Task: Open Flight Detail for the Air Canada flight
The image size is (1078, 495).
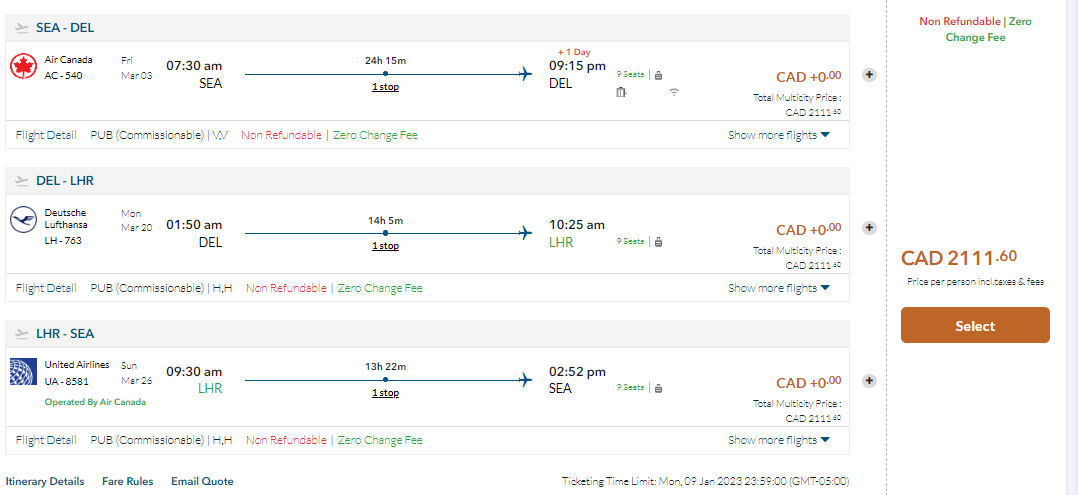Action: tap(46, 135)
